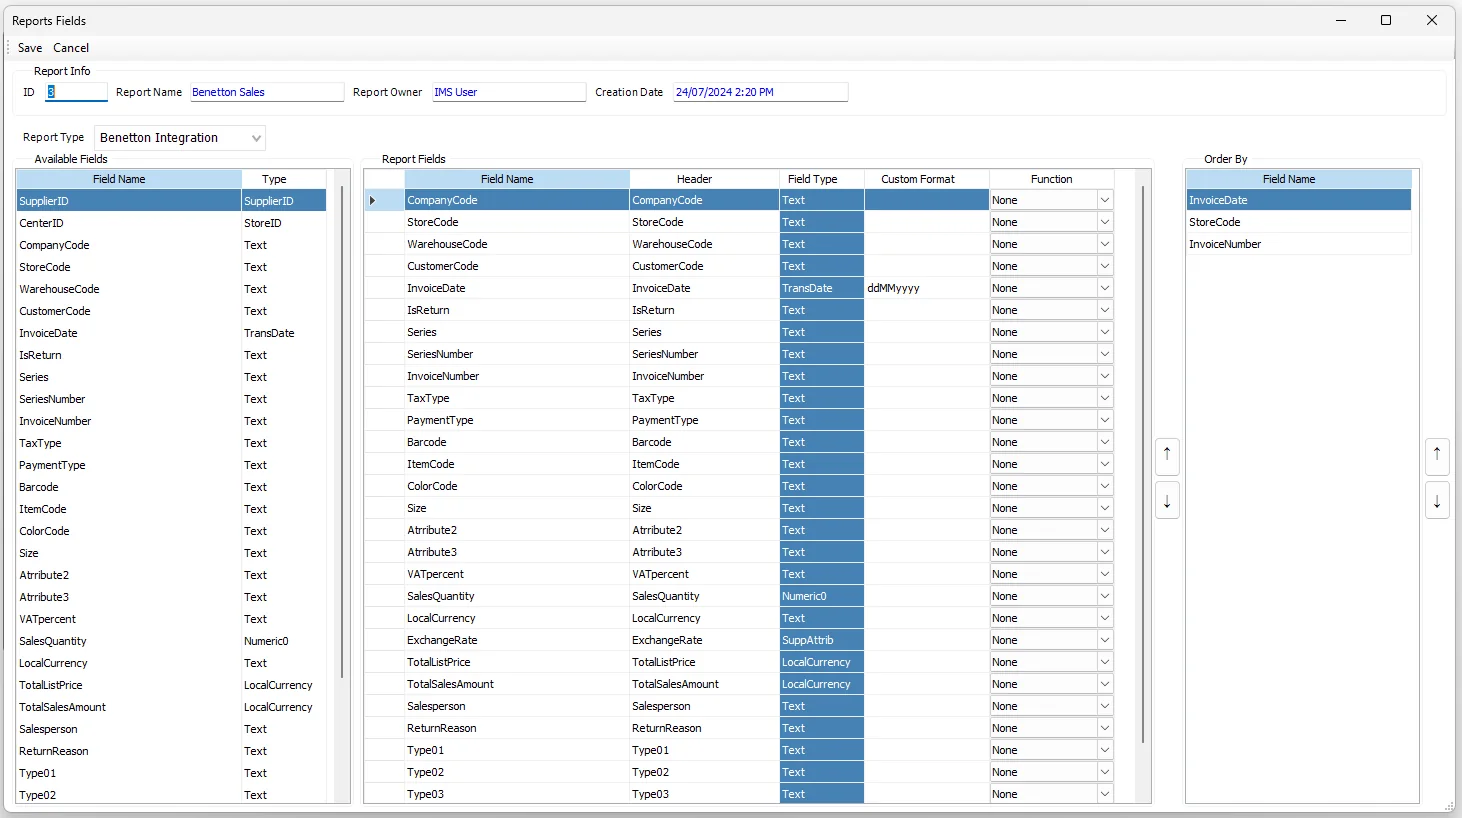This screenshot has width=1462, height=818.
Task: Click Type01 field name in Report Fields
Action: coord(517,750)
